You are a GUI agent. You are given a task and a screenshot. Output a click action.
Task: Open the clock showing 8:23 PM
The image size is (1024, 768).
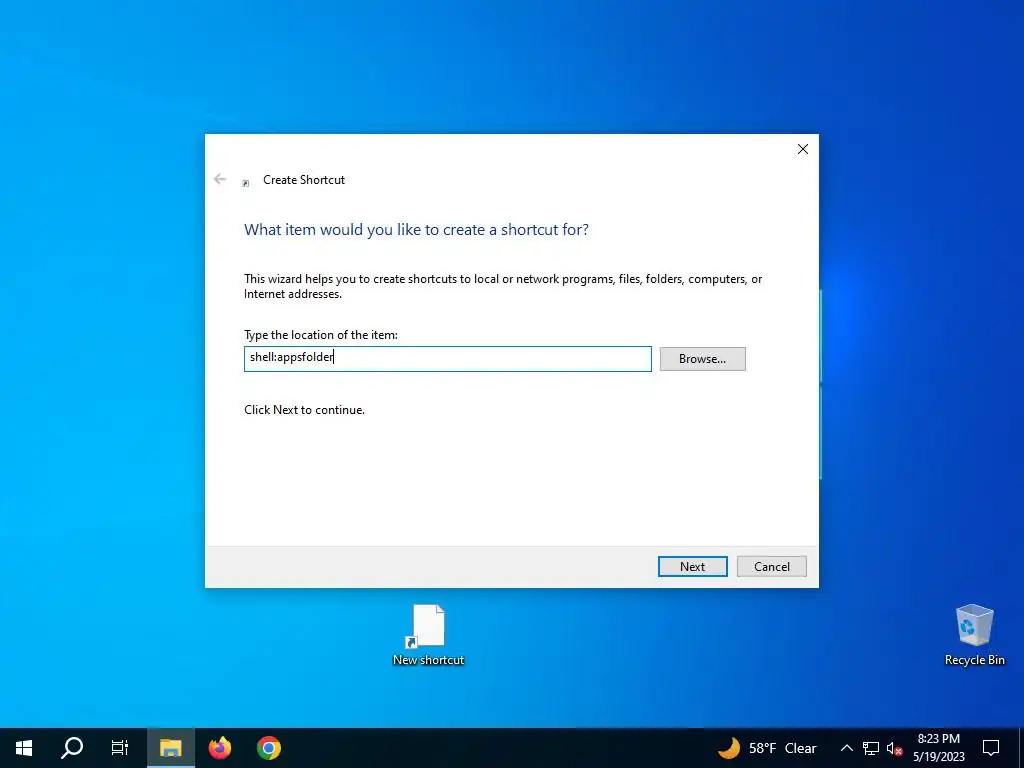938,748
